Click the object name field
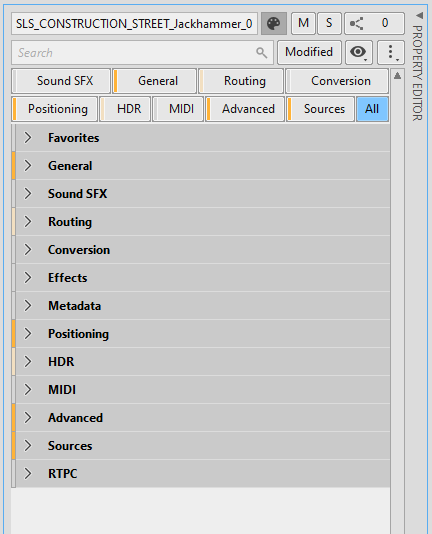The image size is (432, 534). point(134,24)
